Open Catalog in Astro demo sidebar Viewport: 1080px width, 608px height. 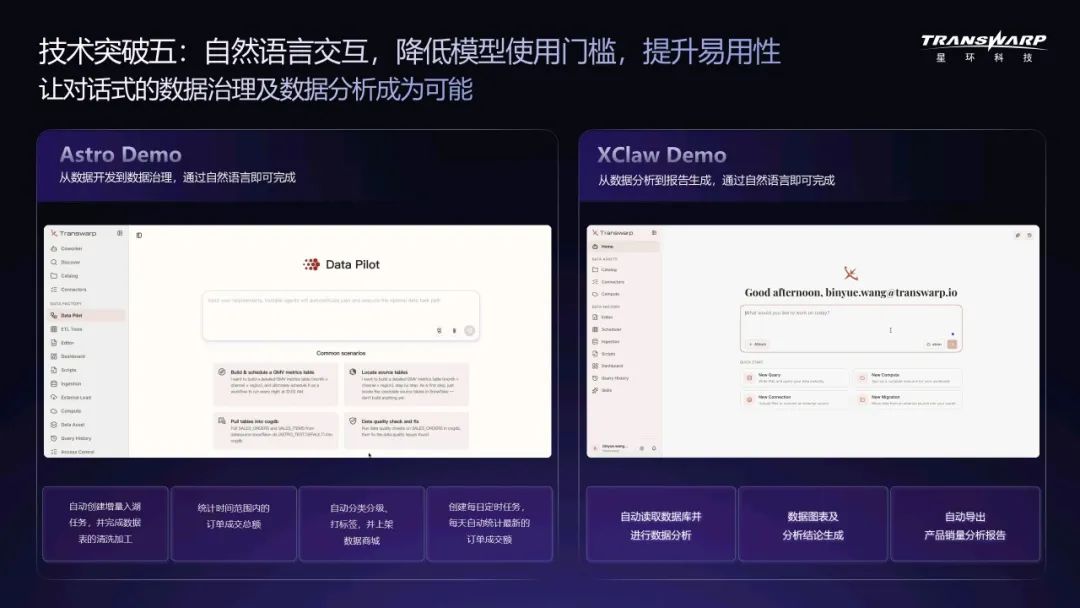(65, 276)
